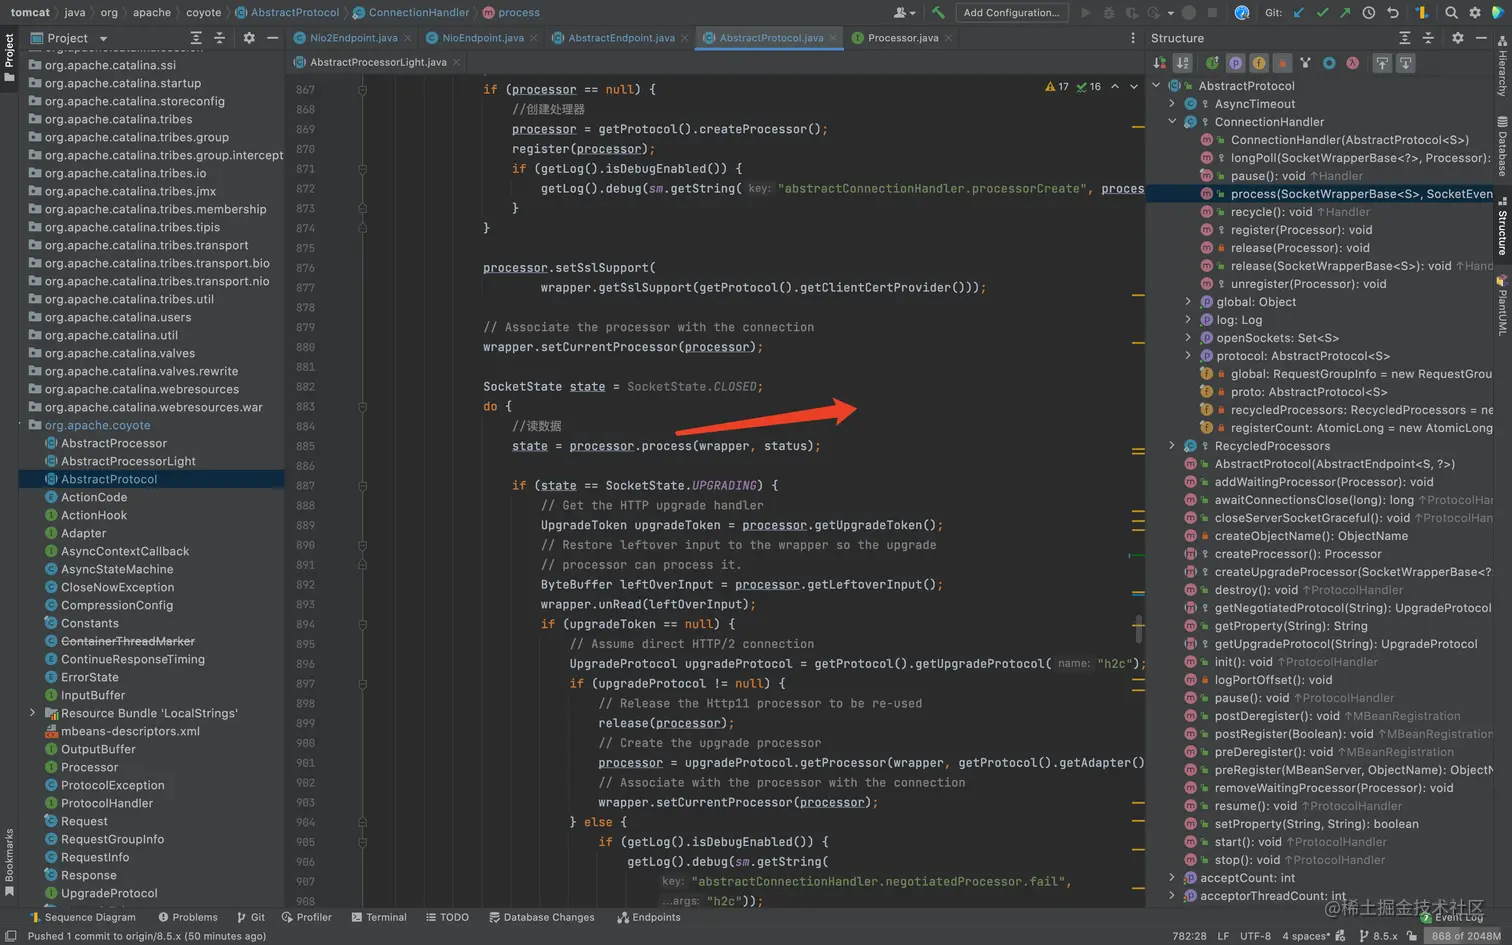
Task: Click the Git Update Project arrow
Action: pyautogui.click(x=1299, y=13)
